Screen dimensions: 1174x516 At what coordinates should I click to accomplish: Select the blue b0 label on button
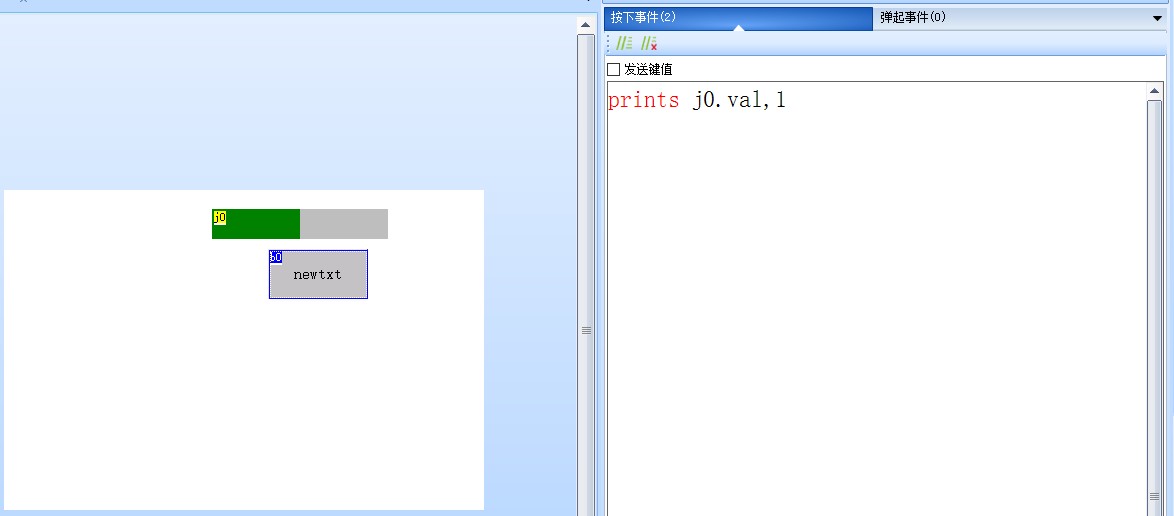pyautogui.click(x=275, y=257)
